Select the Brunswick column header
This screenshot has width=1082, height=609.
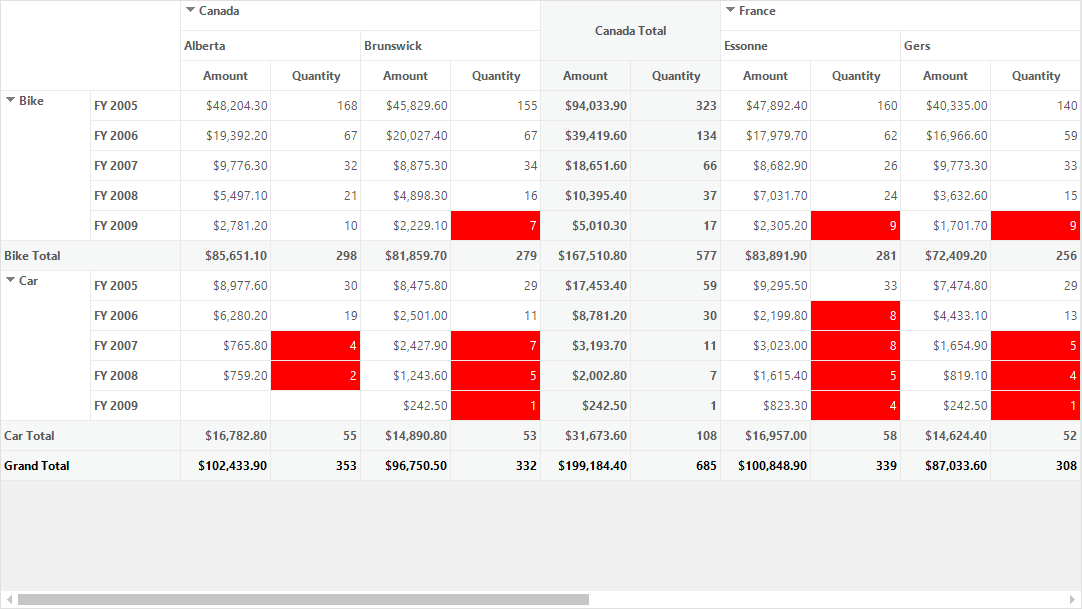451,46
